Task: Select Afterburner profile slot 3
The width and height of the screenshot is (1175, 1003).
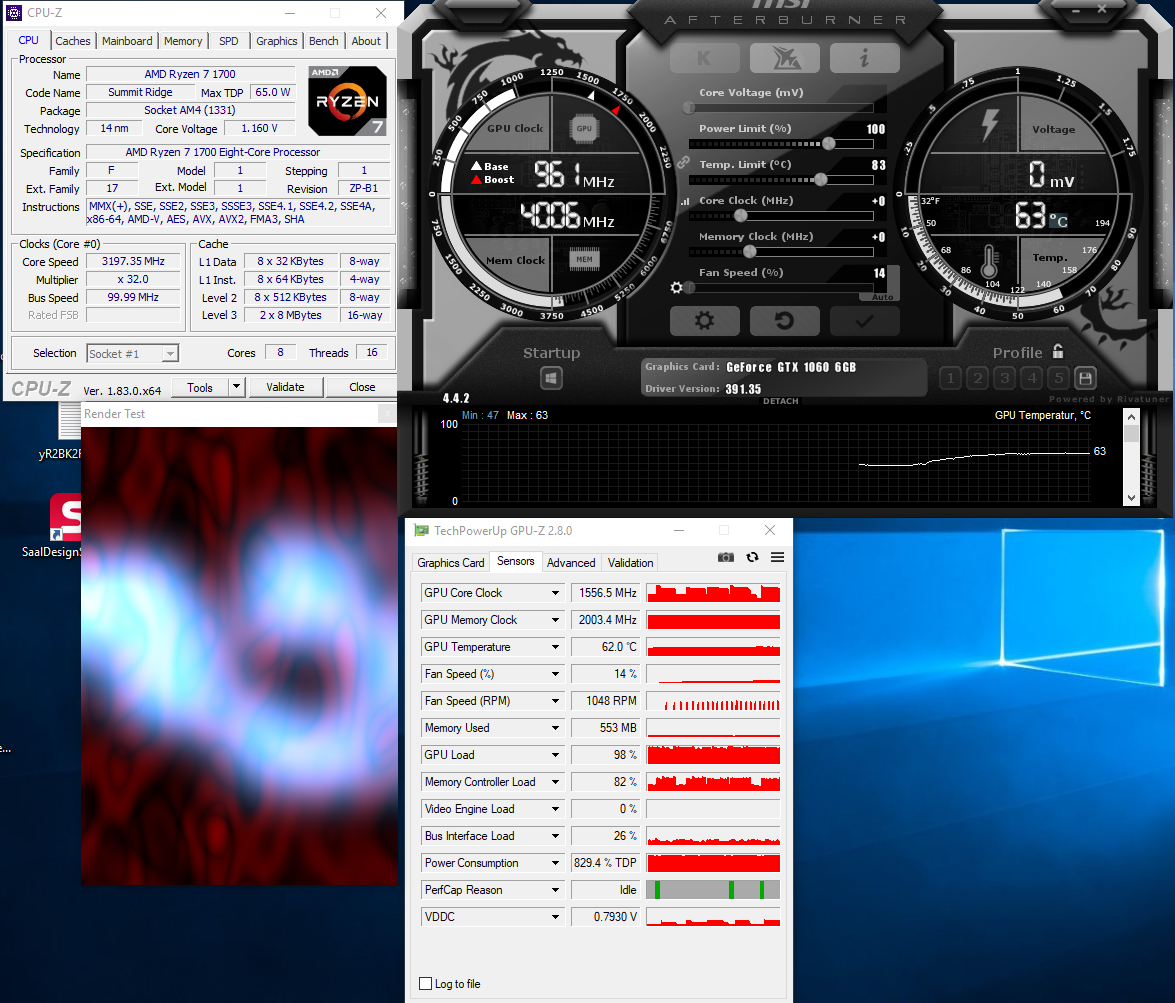Action: pos(1005,378)
